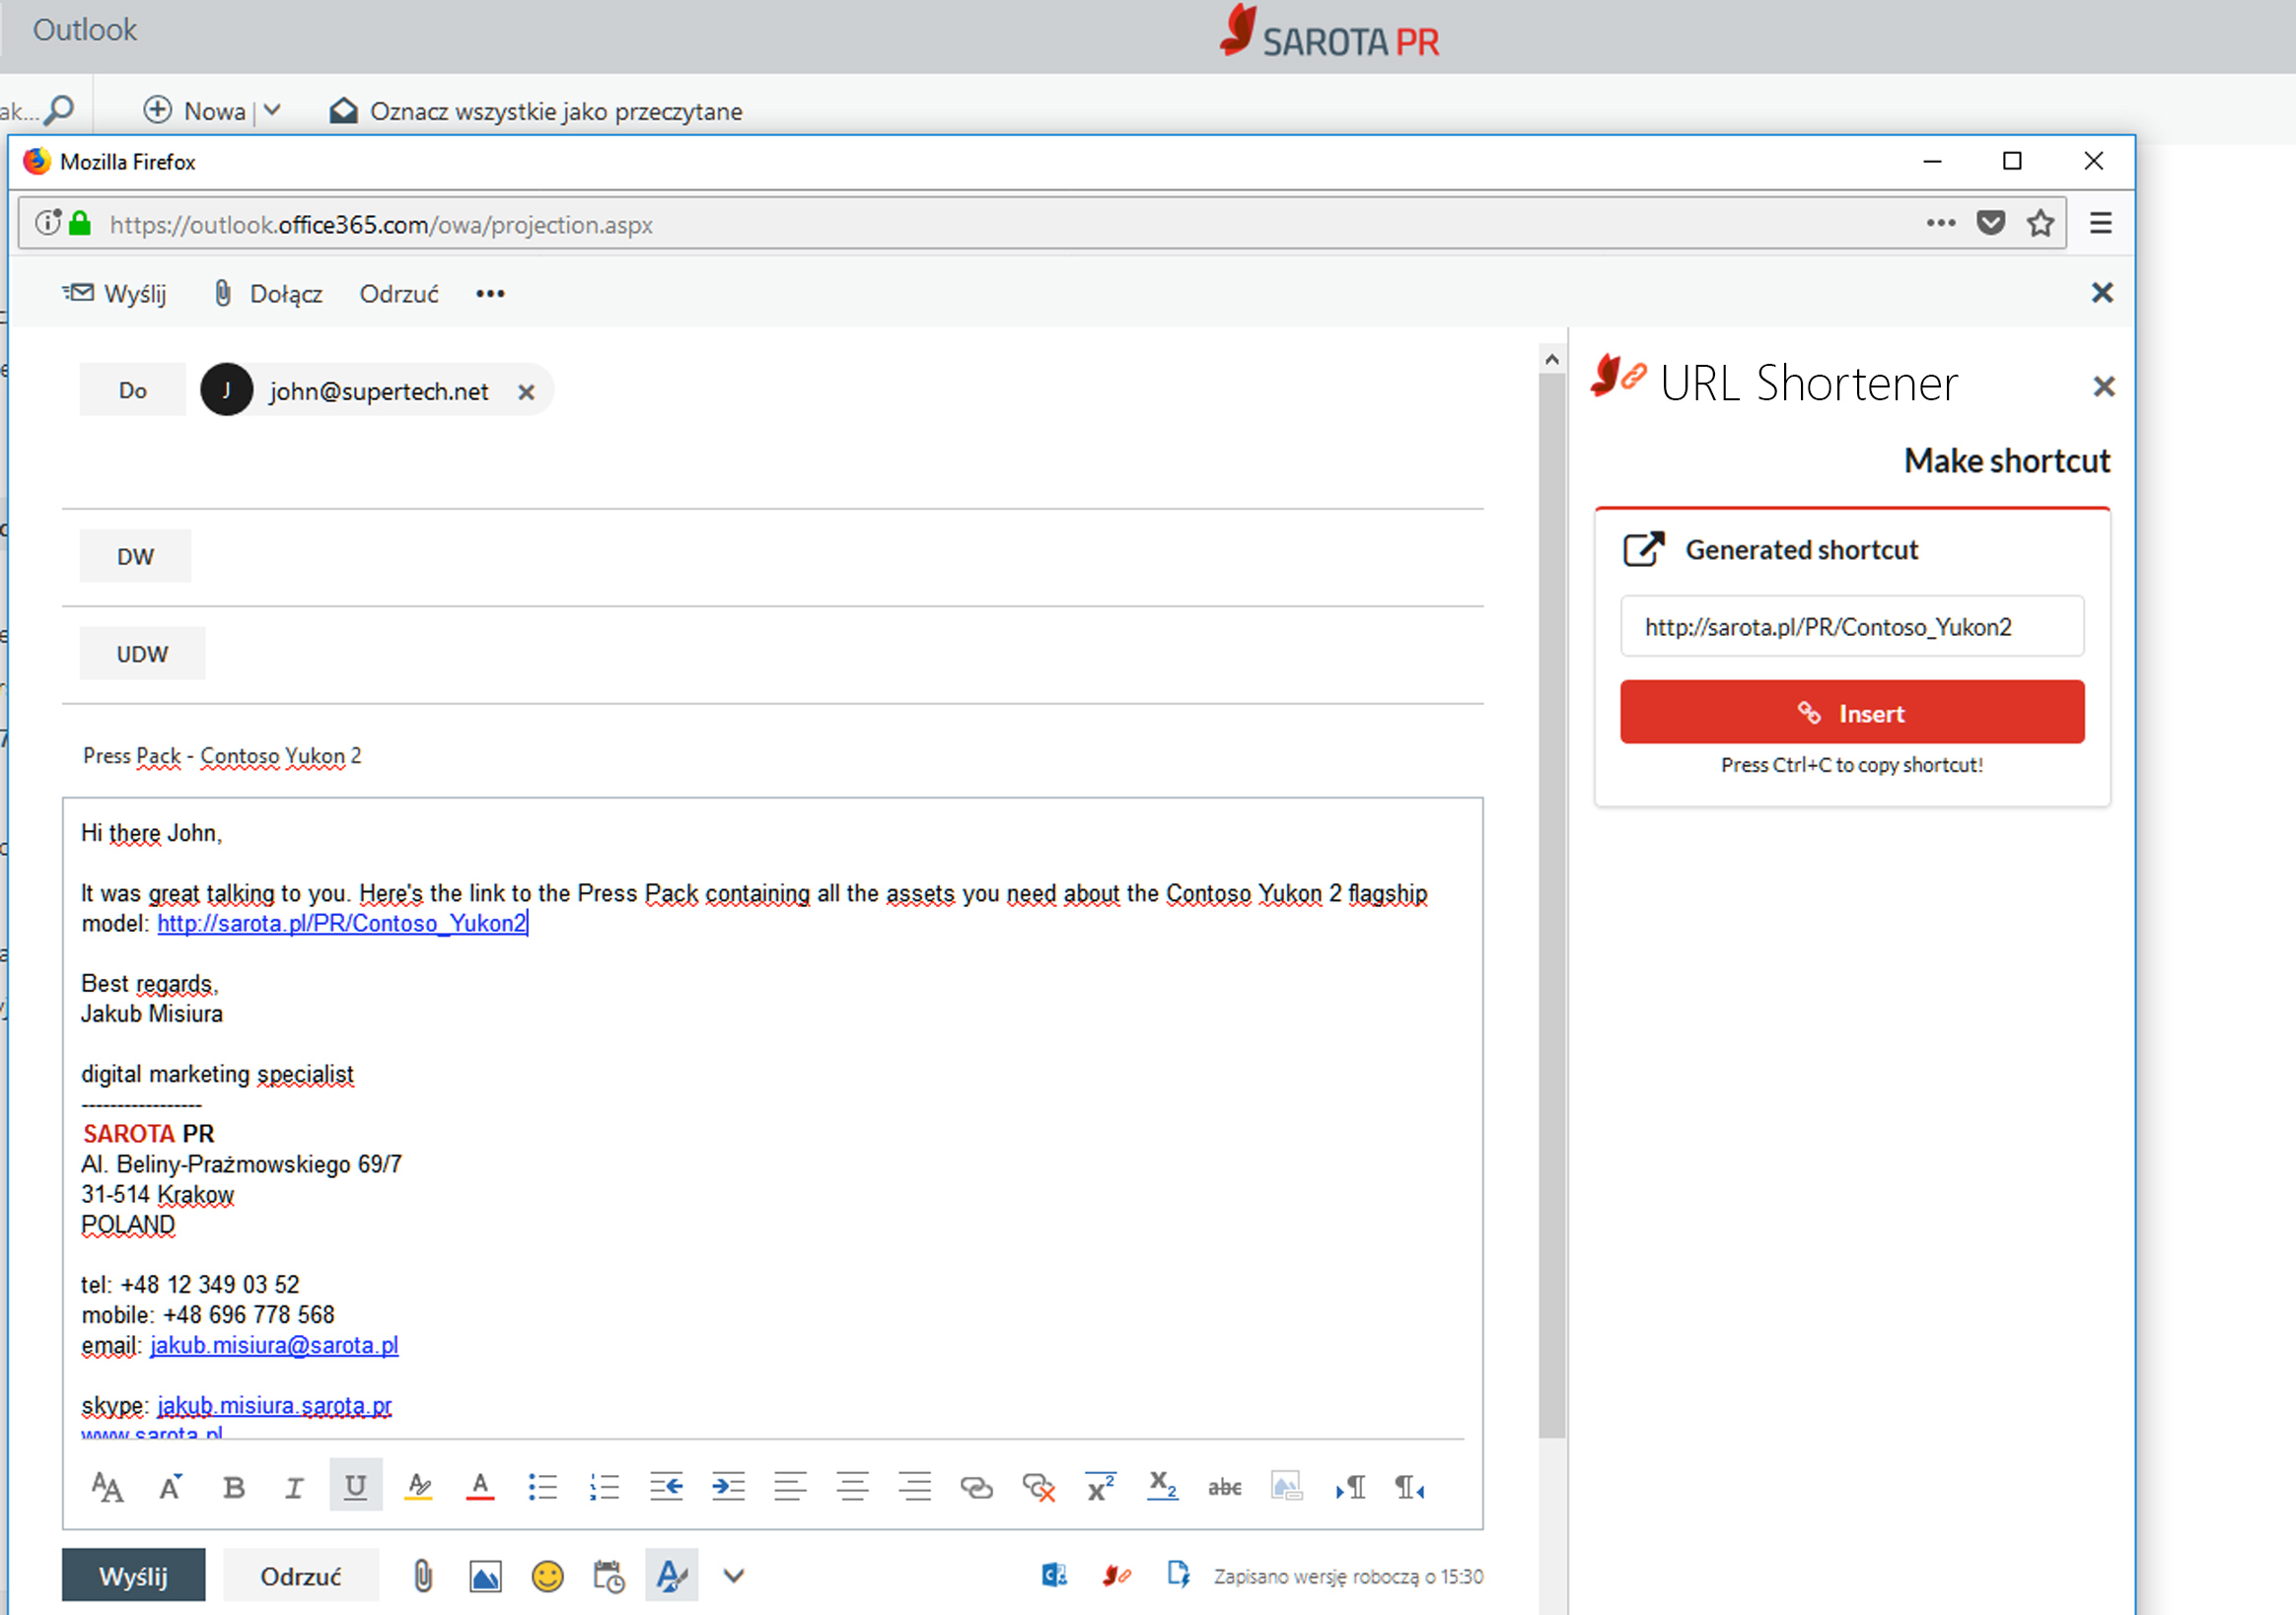Apply superscript formatting
This screenshot has width=2296, height=1615.
click(x=1100, y=1487)
